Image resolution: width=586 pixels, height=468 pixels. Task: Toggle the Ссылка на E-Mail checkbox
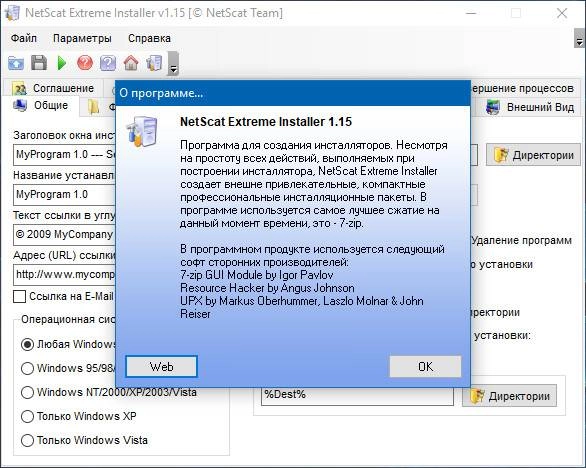[x=19, y=296]
